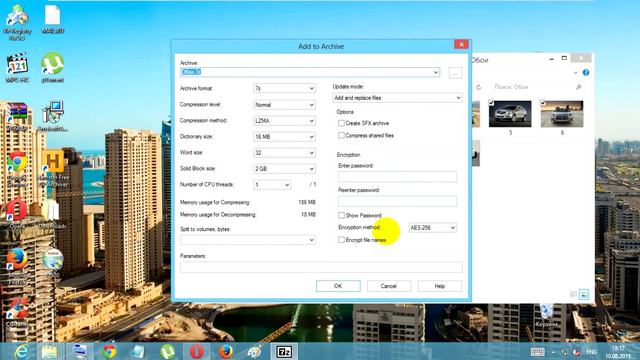Open the Solid Block size dropdown
640x360 pixels.
point(284,169)
